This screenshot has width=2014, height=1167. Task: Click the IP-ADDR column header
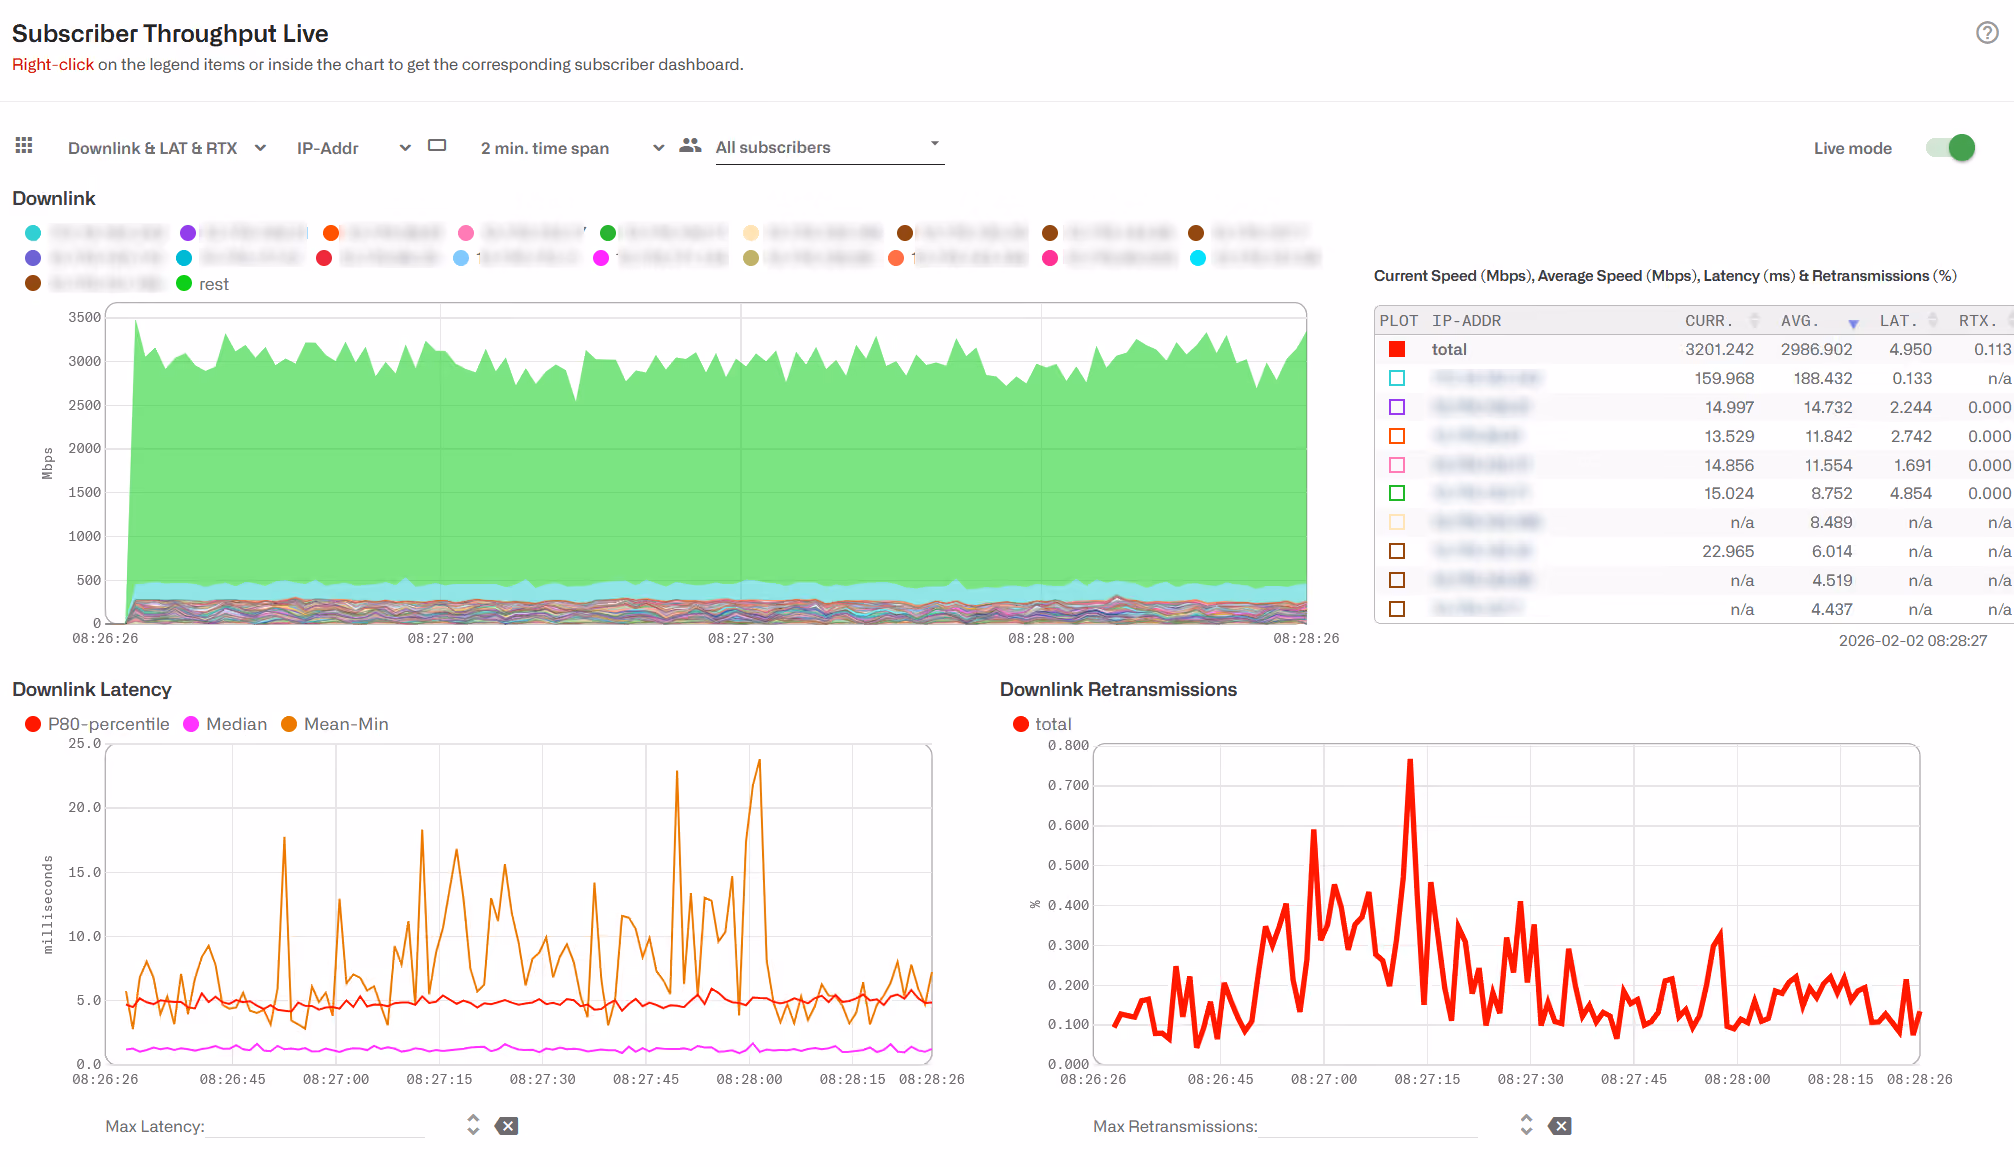coord(1467,321)
